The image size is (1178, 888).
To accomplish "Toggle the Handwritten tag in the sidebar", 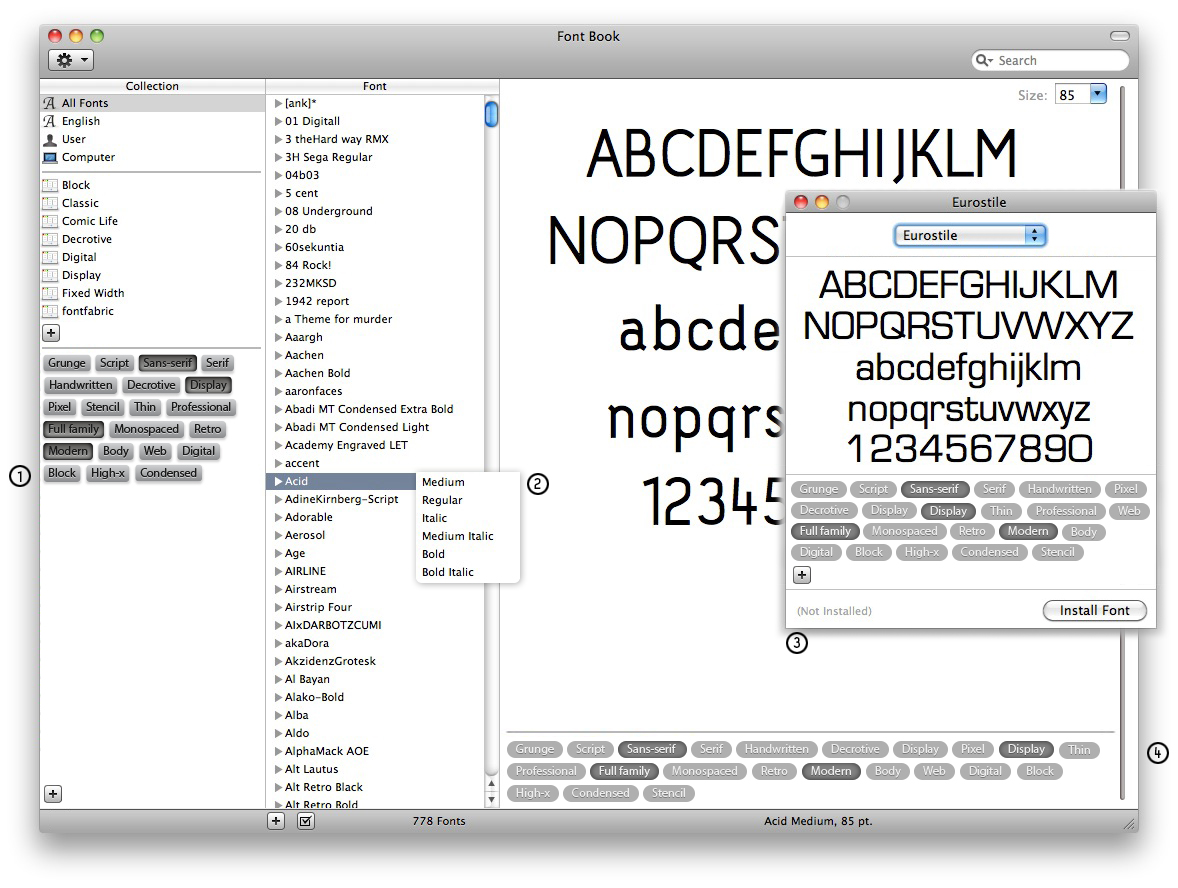I will (x=80, y=385).
